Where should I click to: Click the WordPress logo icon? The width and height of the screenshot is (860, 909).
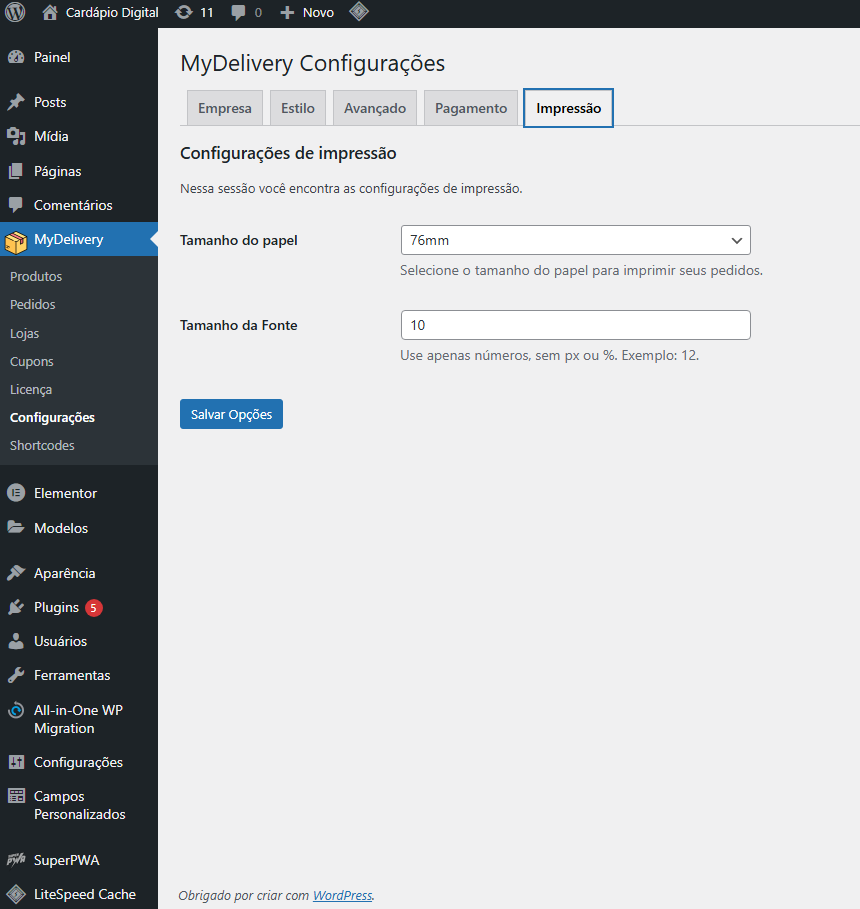(x=15, y=13)
